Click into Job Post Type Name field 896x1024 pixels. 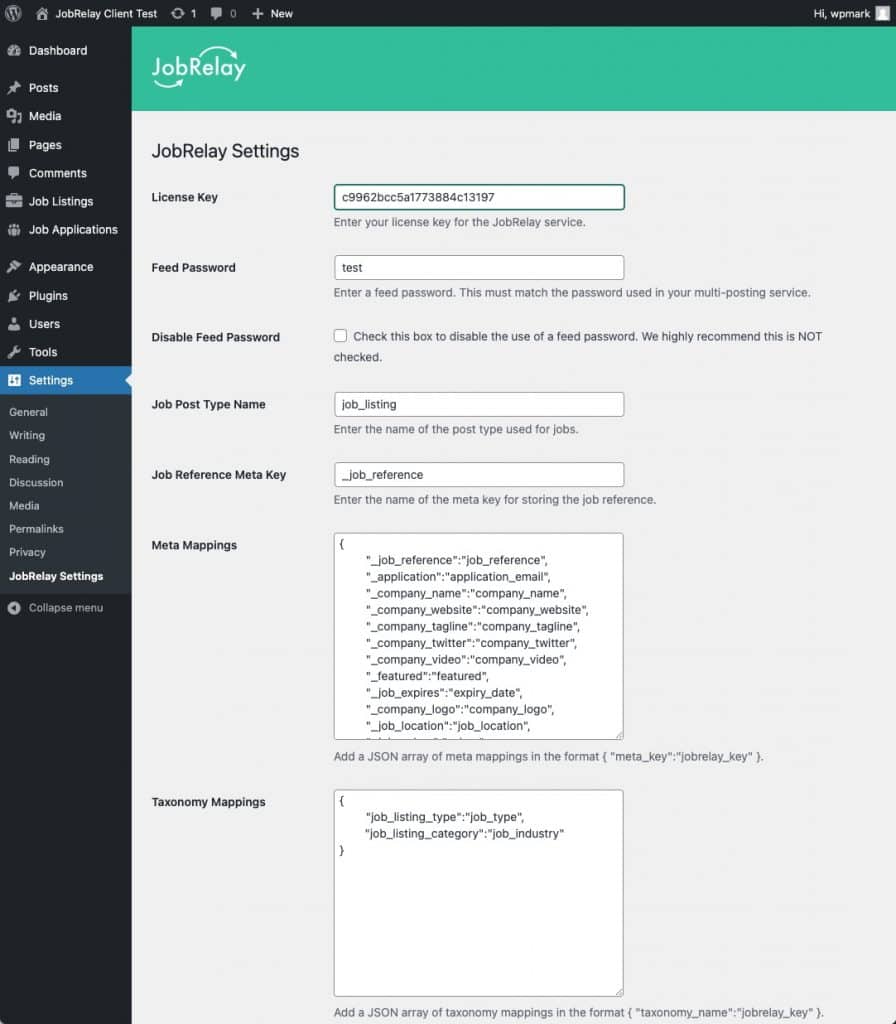tap(479, 404)
